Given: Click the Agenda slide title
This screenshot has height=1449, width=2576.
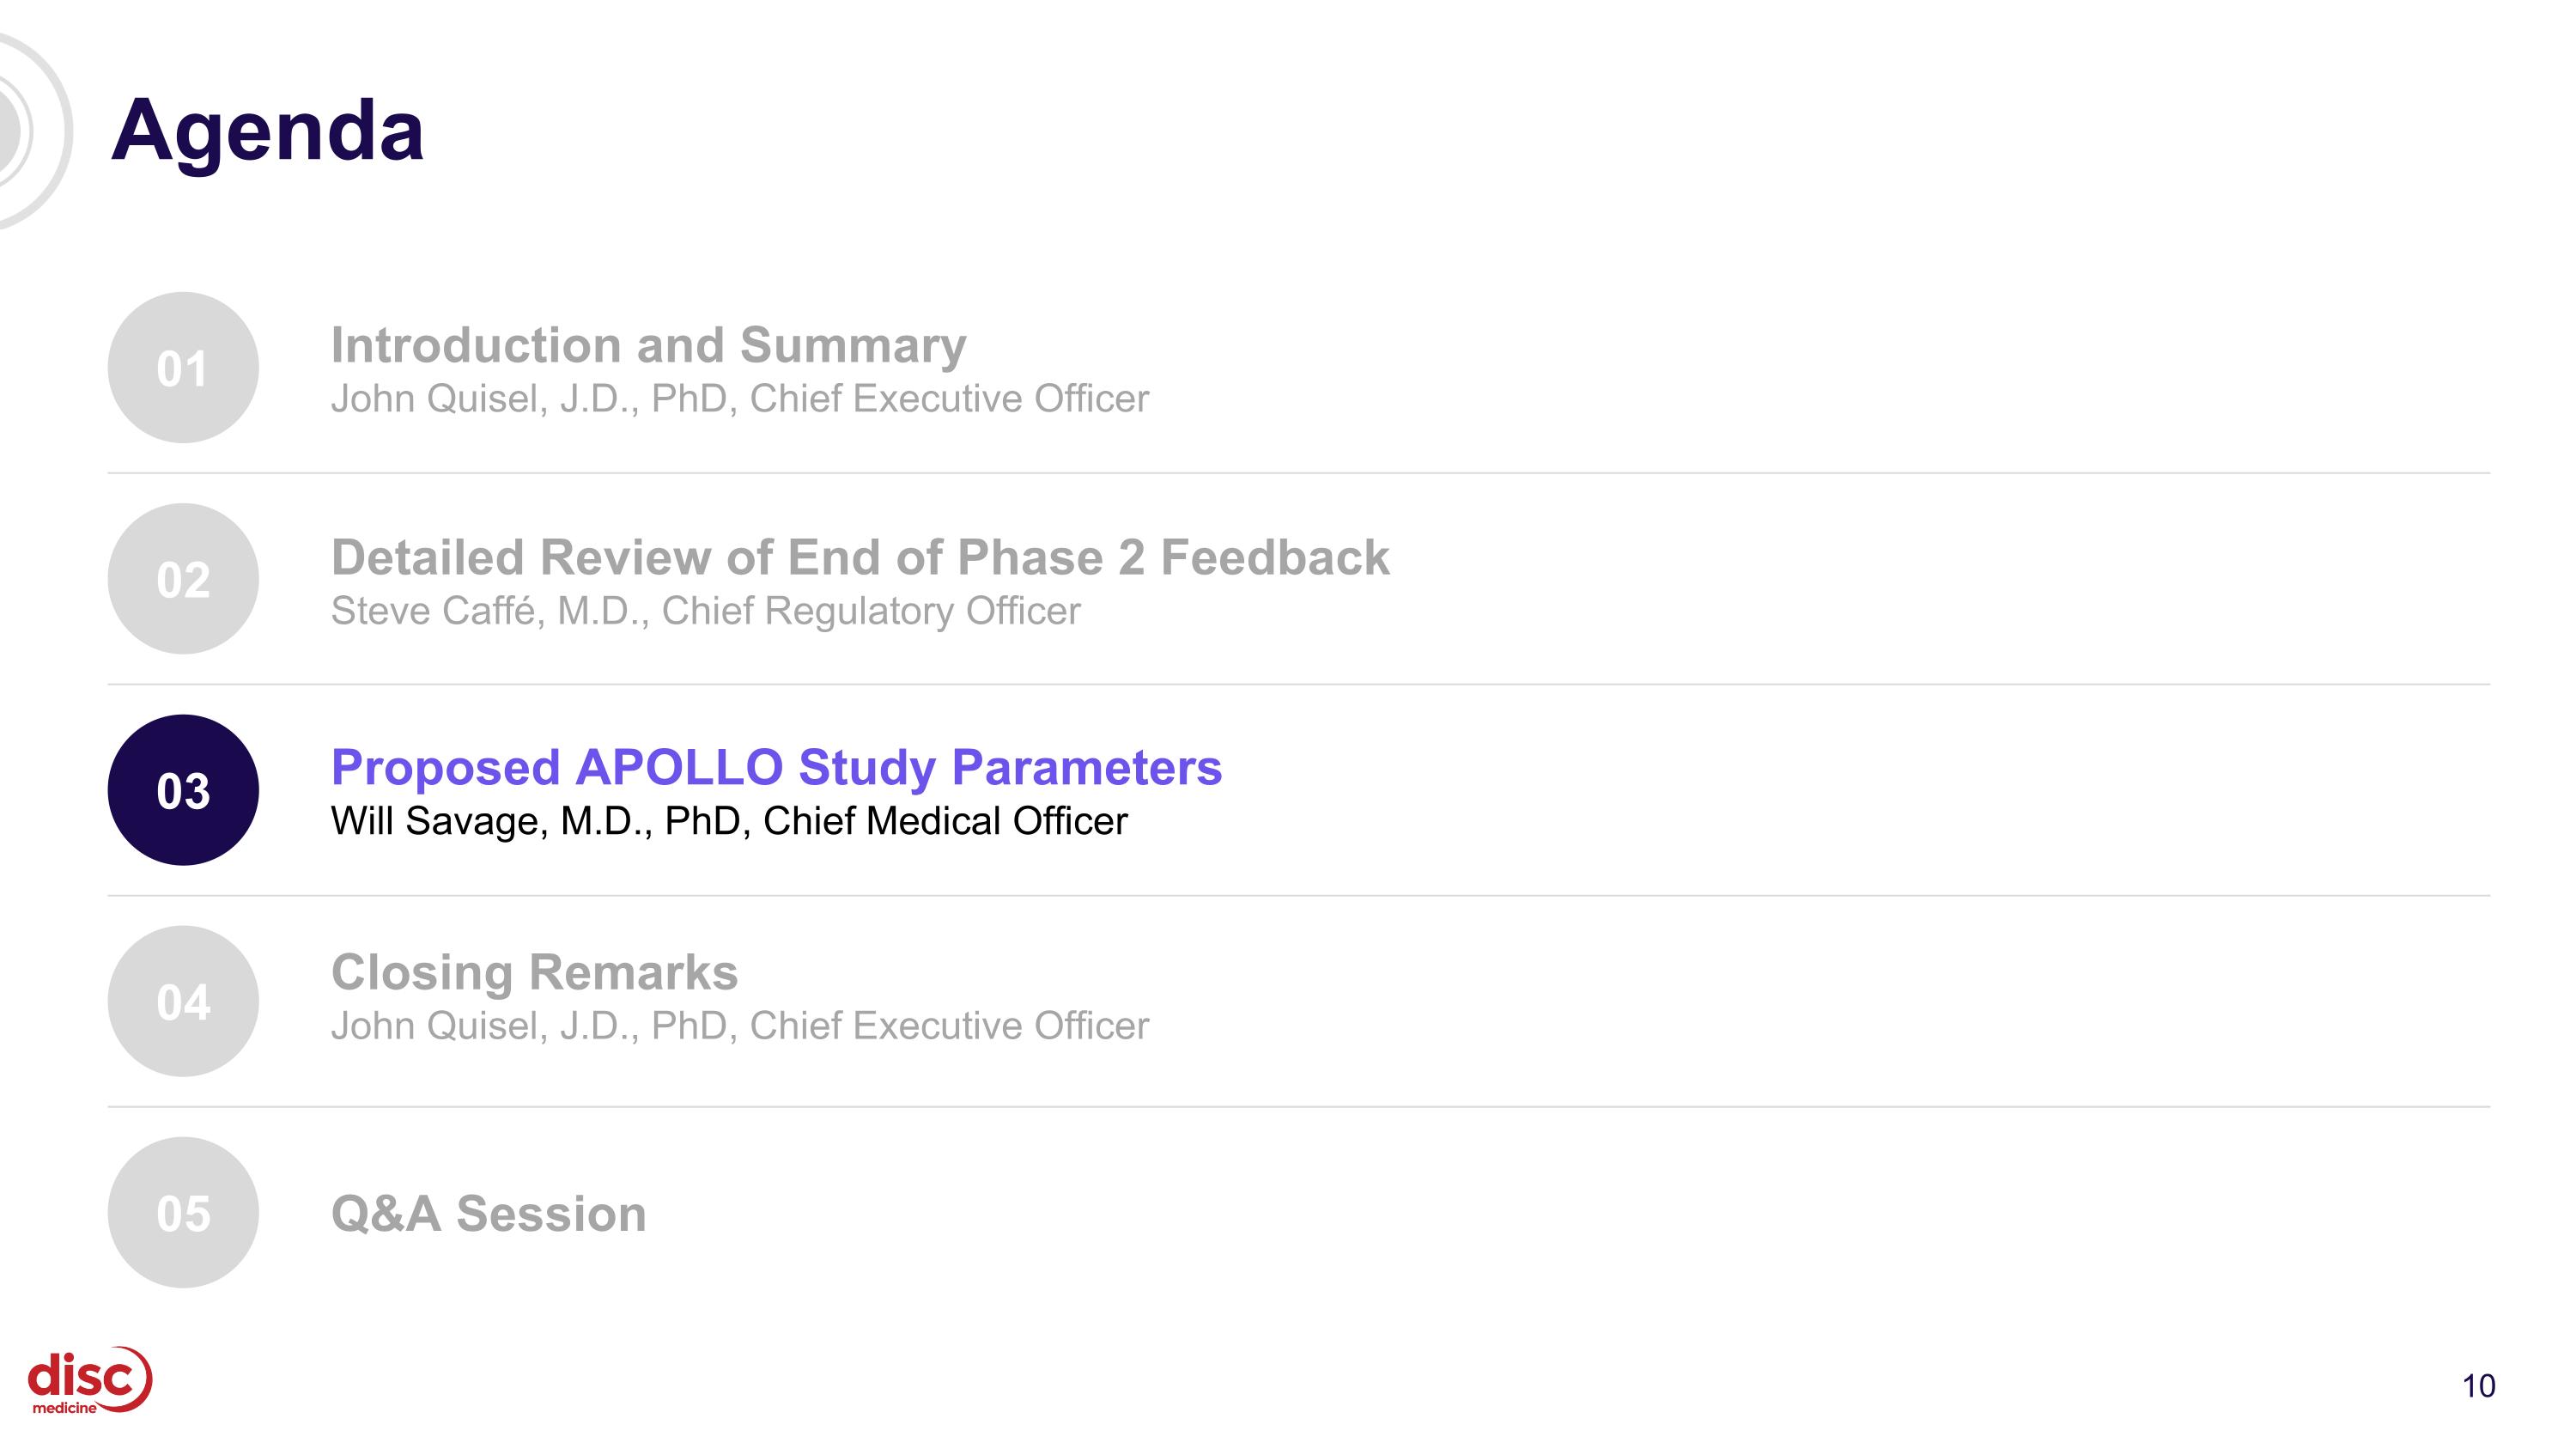Looking at the screenshot, I should point(267,130).
